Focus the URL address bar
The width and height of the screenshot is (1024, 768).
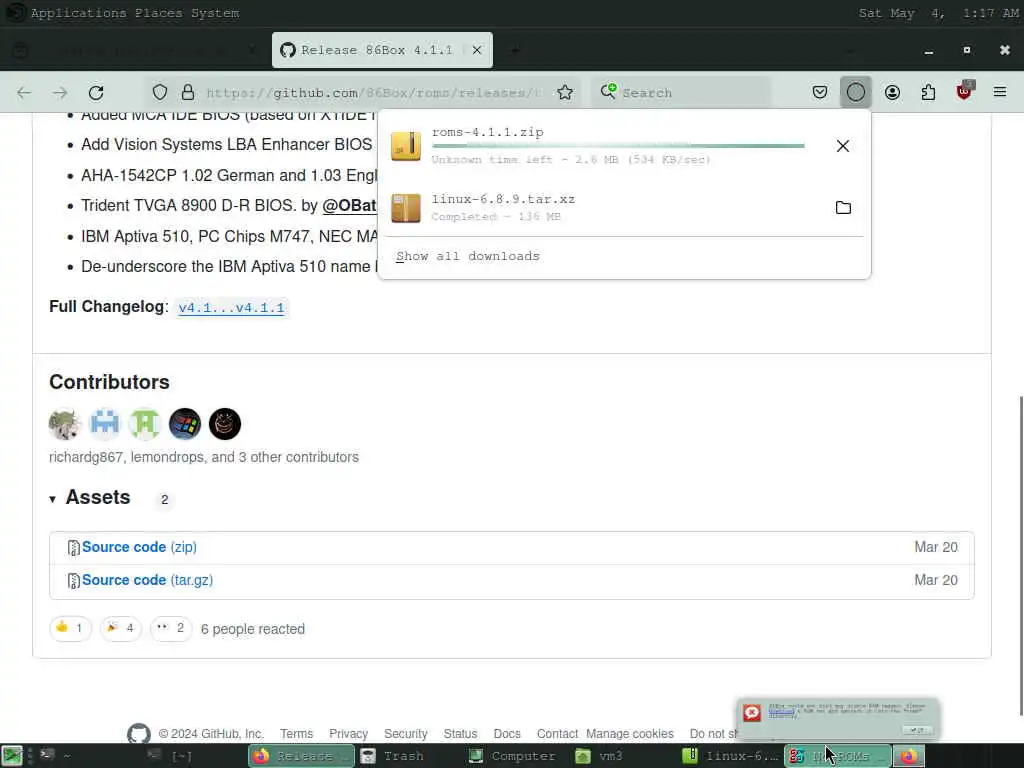(x=372, y=93)
